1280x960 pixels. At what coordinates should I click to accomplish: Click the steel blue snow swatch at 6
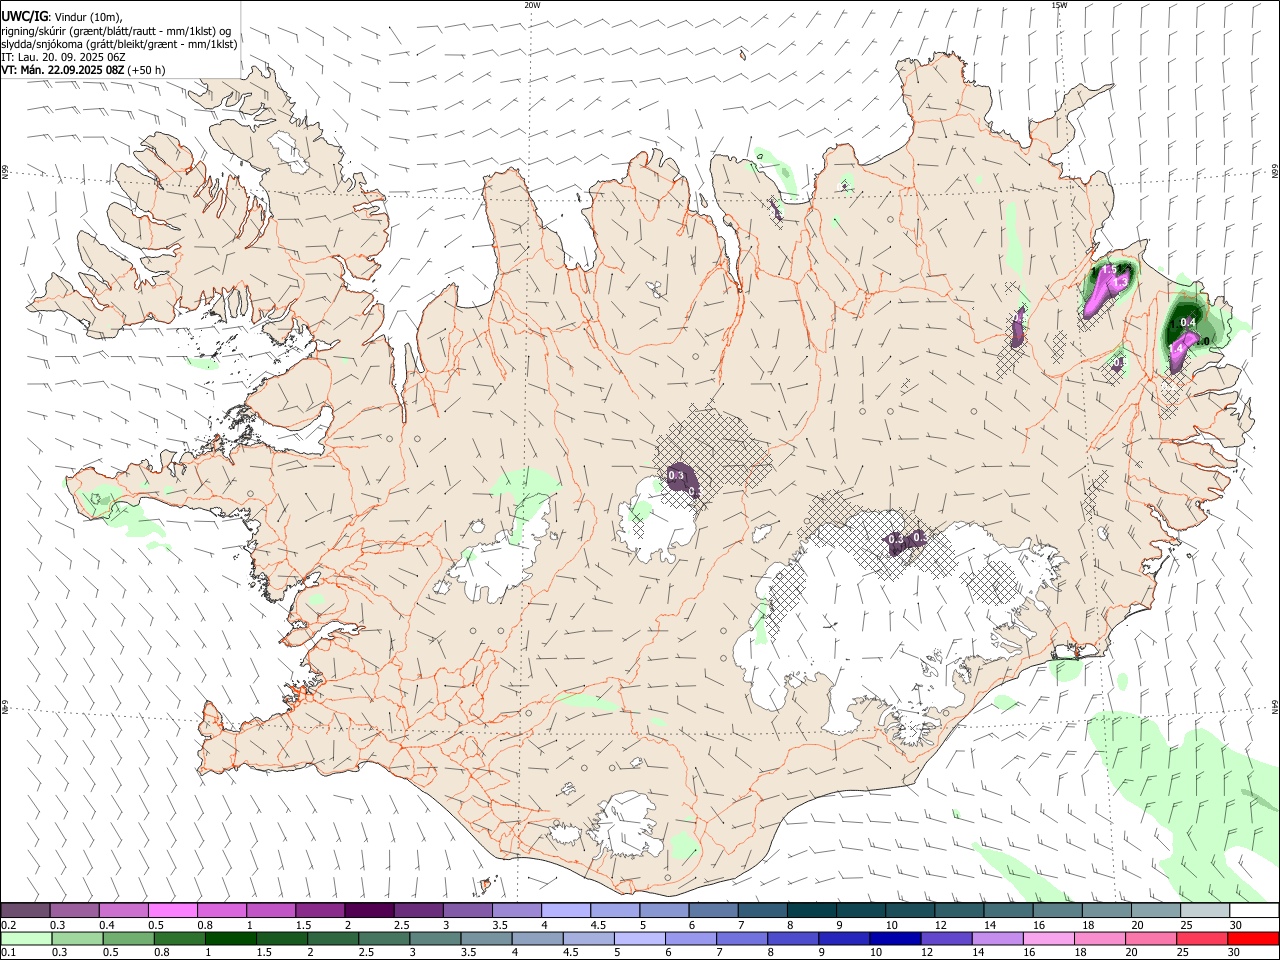coord(713,910)
